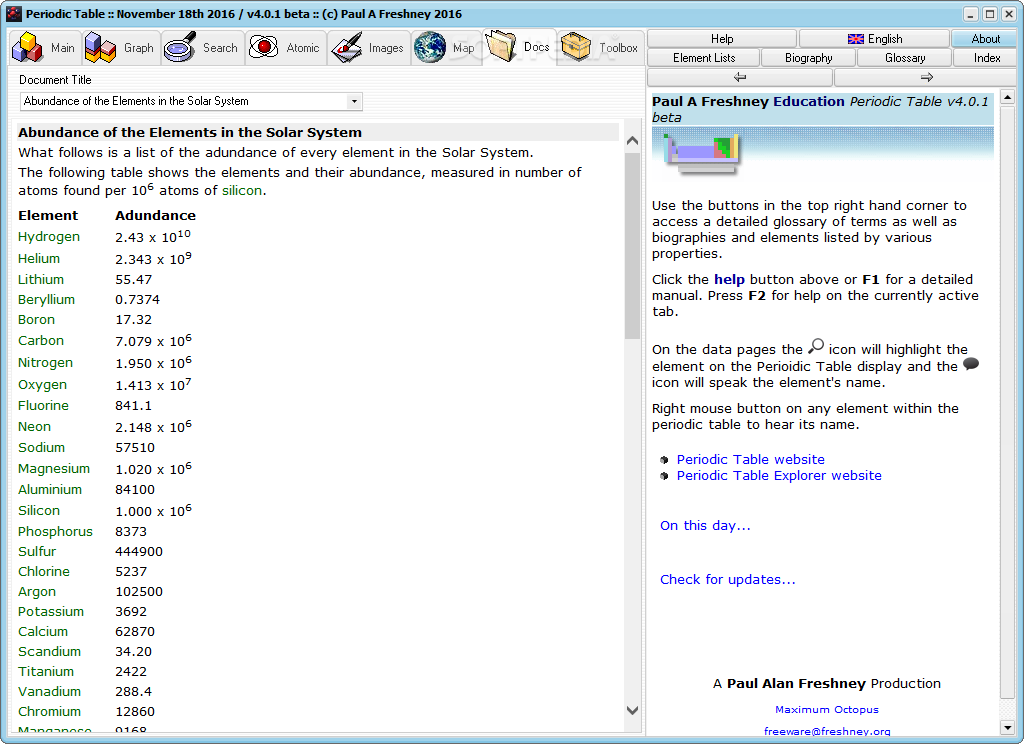Click the speech bubble speak icon
This screenshot has width=1024, height=744.
971,364
